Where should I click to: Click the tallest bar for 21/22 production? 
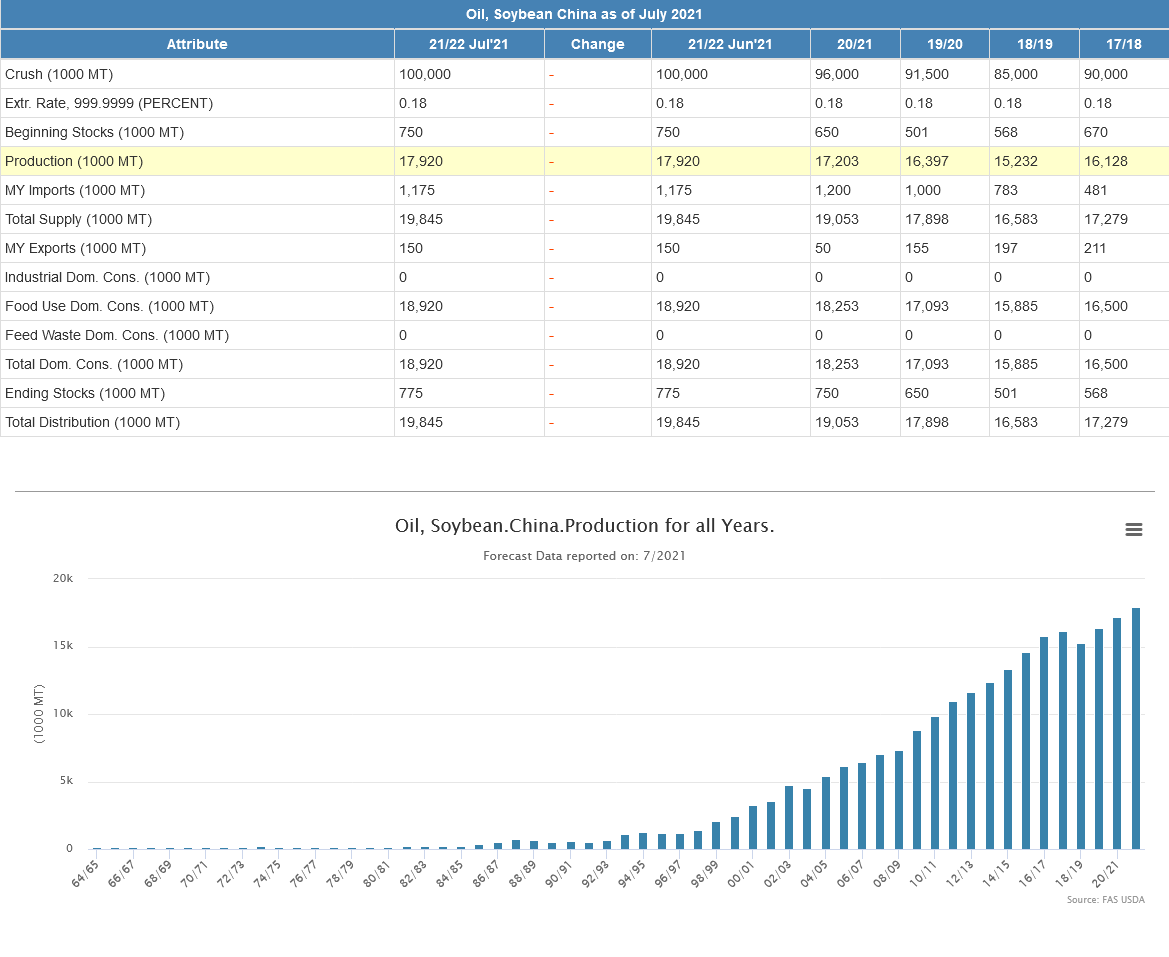(1136, 728)
